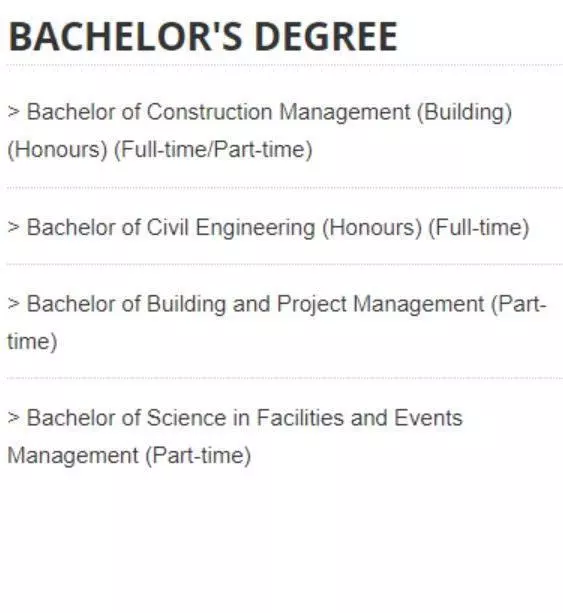
Task: Click the arrow marker before Civil Engineering entry
Action: tap(13, 227)
